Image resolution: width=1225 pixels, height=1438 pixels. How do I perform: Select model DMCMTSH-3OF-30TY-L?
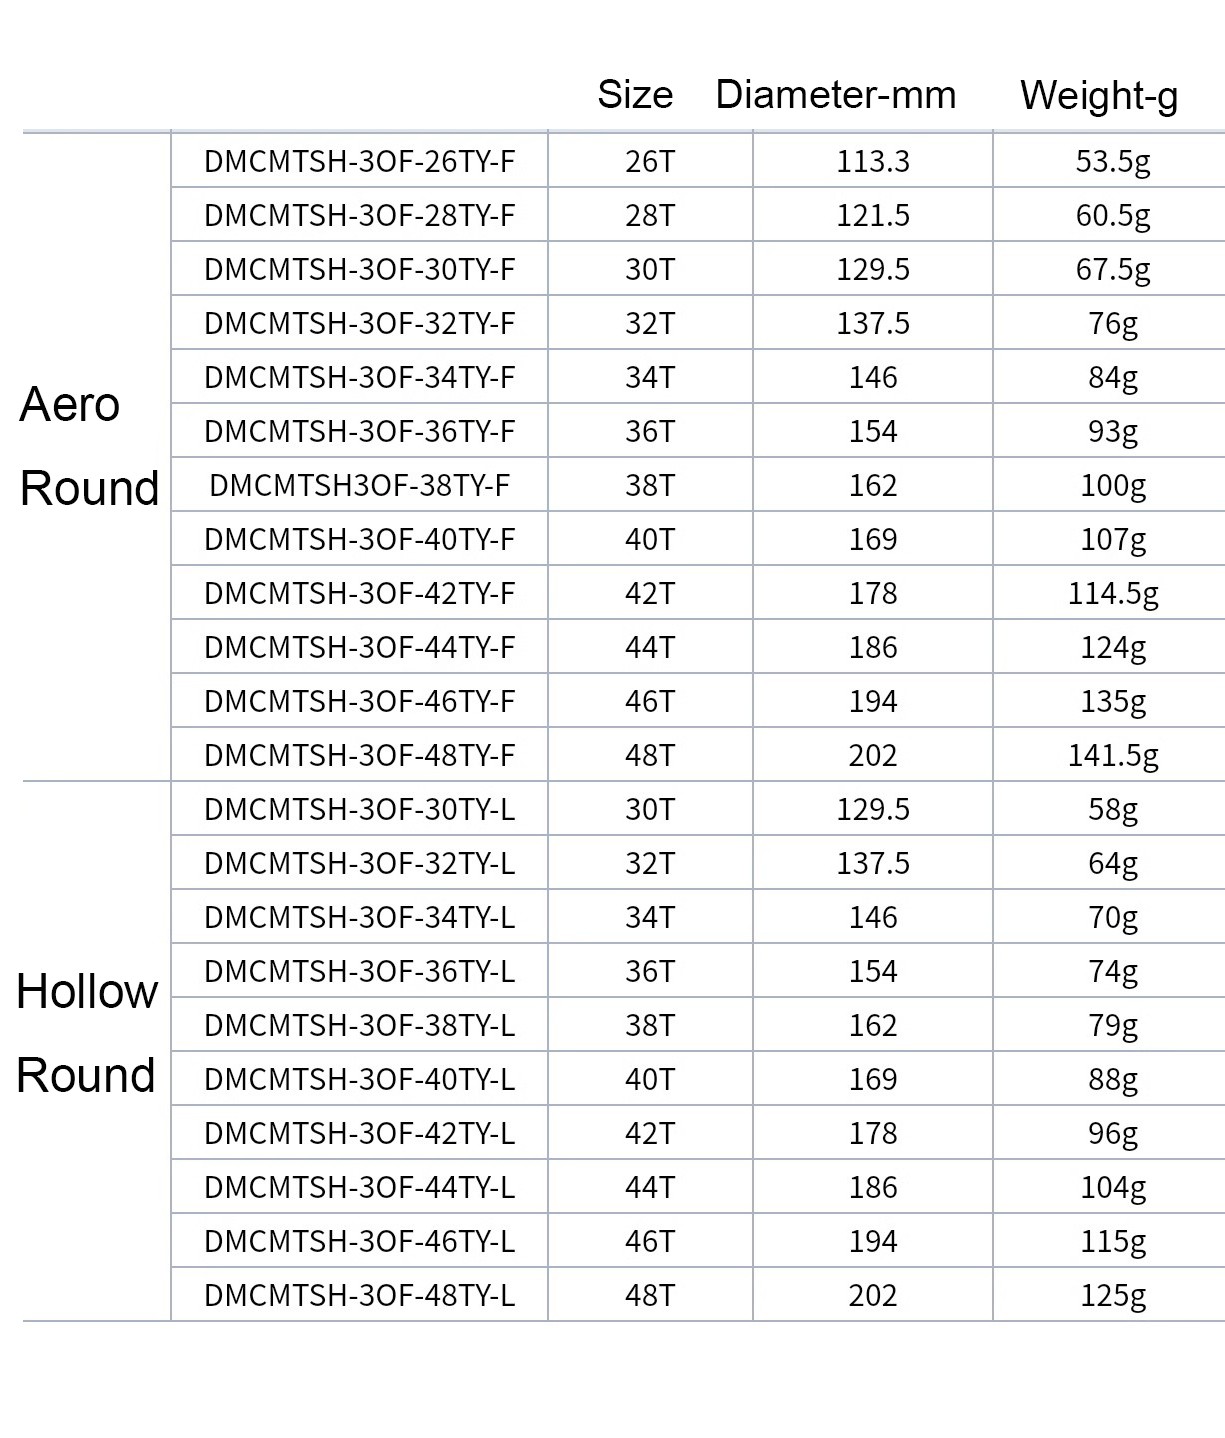(x=359, y=809)
